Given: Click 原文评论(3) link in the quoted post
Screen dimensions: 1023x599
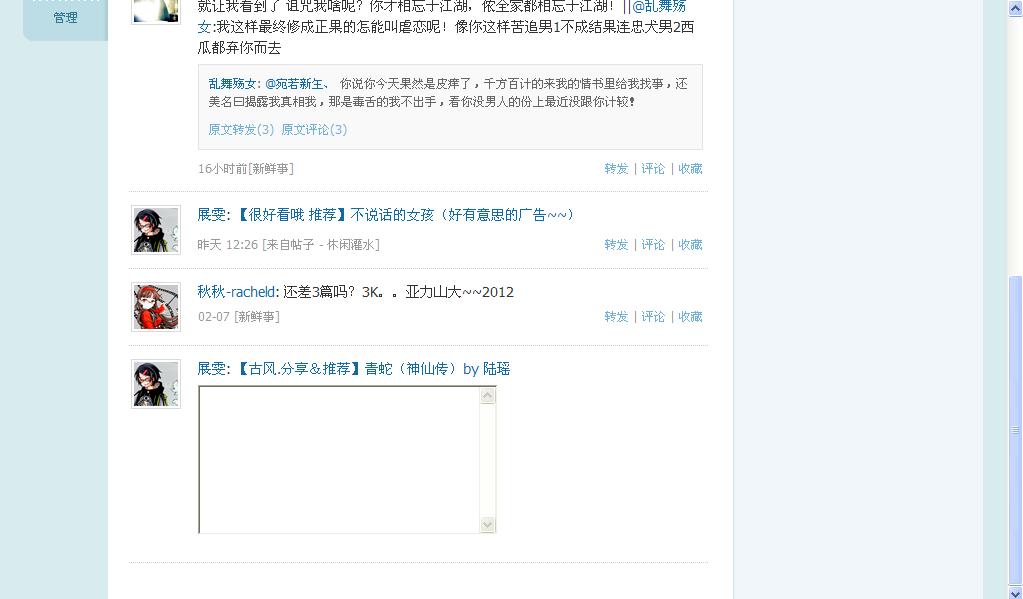Looking at the screenshot, I should pyautogui.click(x=314, y=129).
